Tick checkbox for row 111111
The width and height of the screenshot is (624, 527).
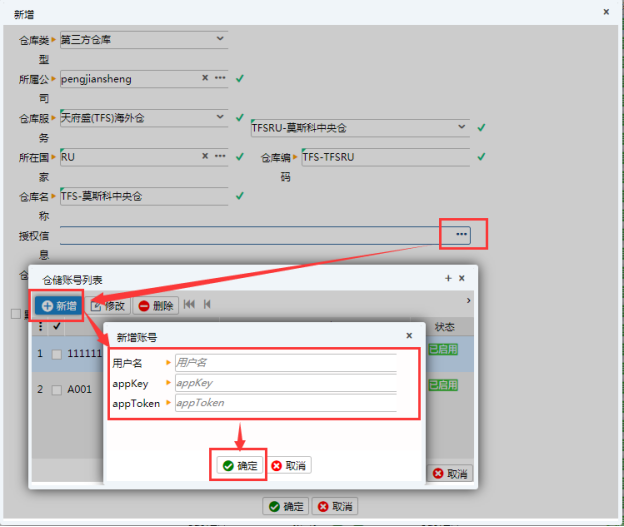(57, 354)
